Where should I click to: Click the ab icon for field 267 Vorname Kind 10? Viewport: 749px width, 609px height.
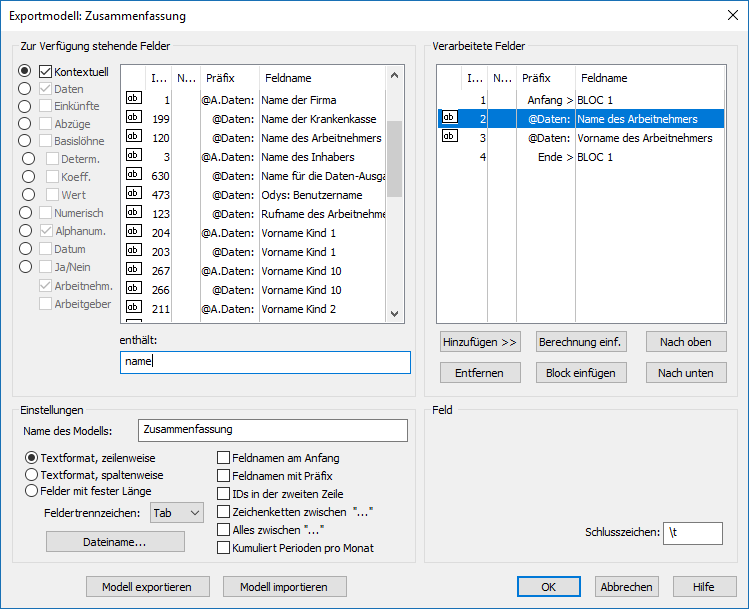(134, 269)
